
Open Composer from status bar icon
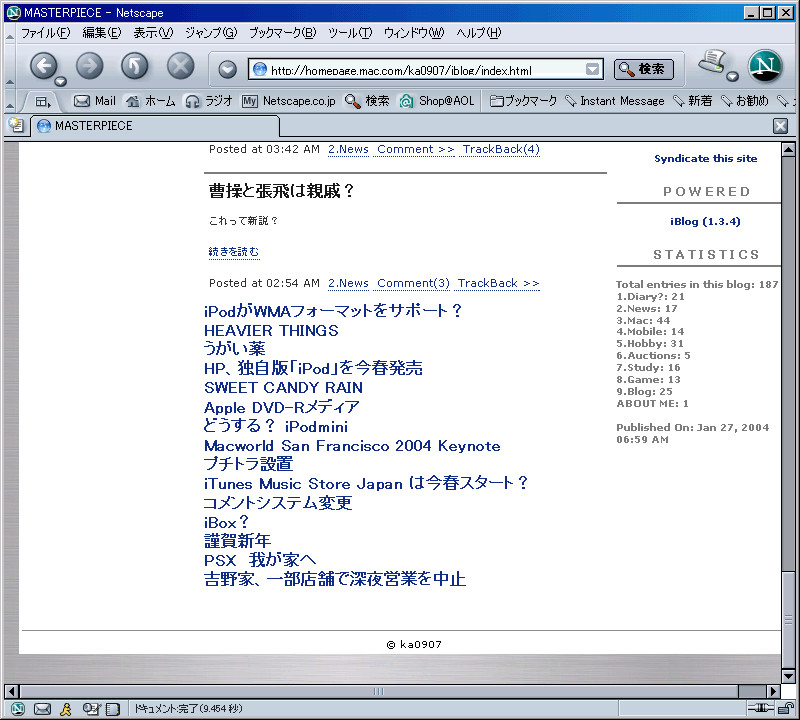click(x=91, y=708)
